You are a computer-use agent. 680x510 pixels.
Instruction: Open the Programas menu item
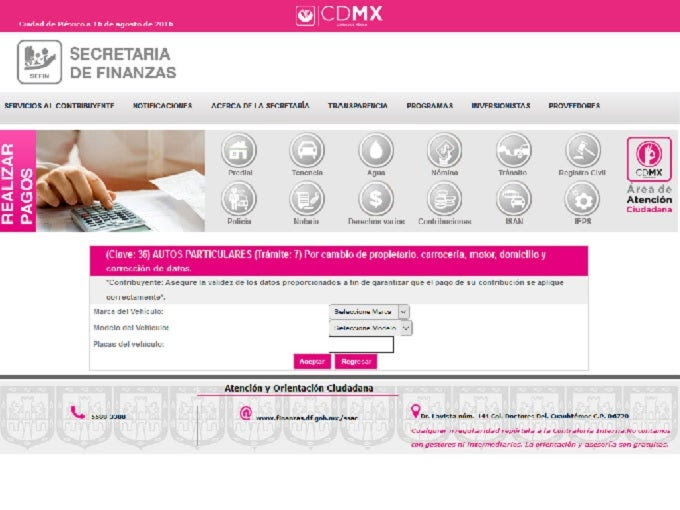pyautogui.click(x=430, y=105)
